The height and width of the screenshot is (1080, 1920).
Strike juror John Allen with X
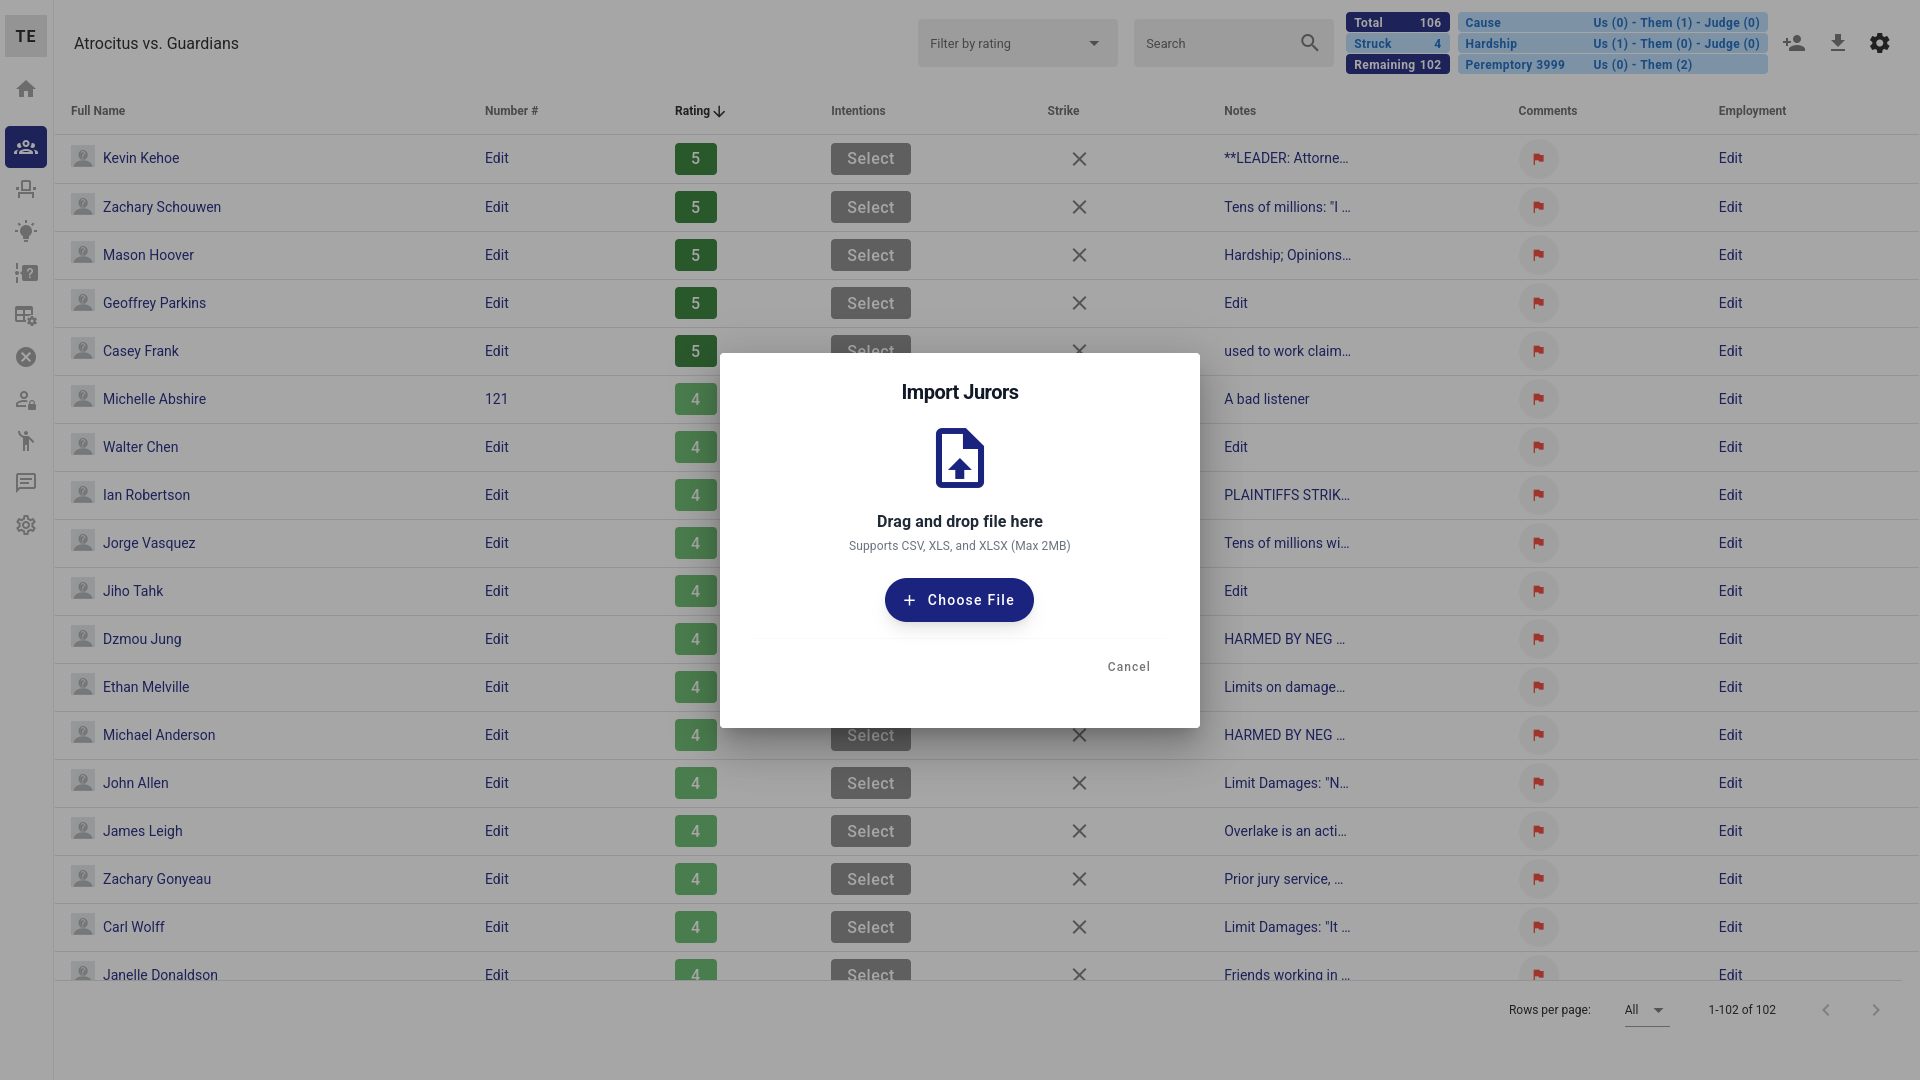[x=1079, y=783]
